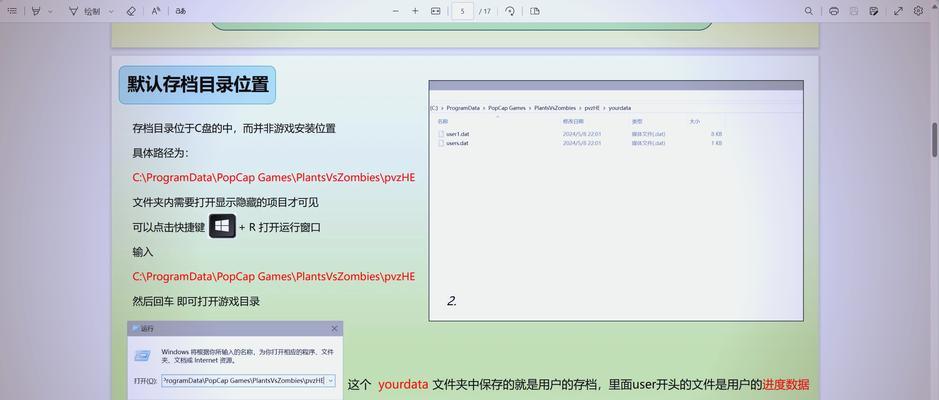The image size is (939, 400).
Task: Click user1.dat in the embedded explorer image
Action: tap(458, 134)
